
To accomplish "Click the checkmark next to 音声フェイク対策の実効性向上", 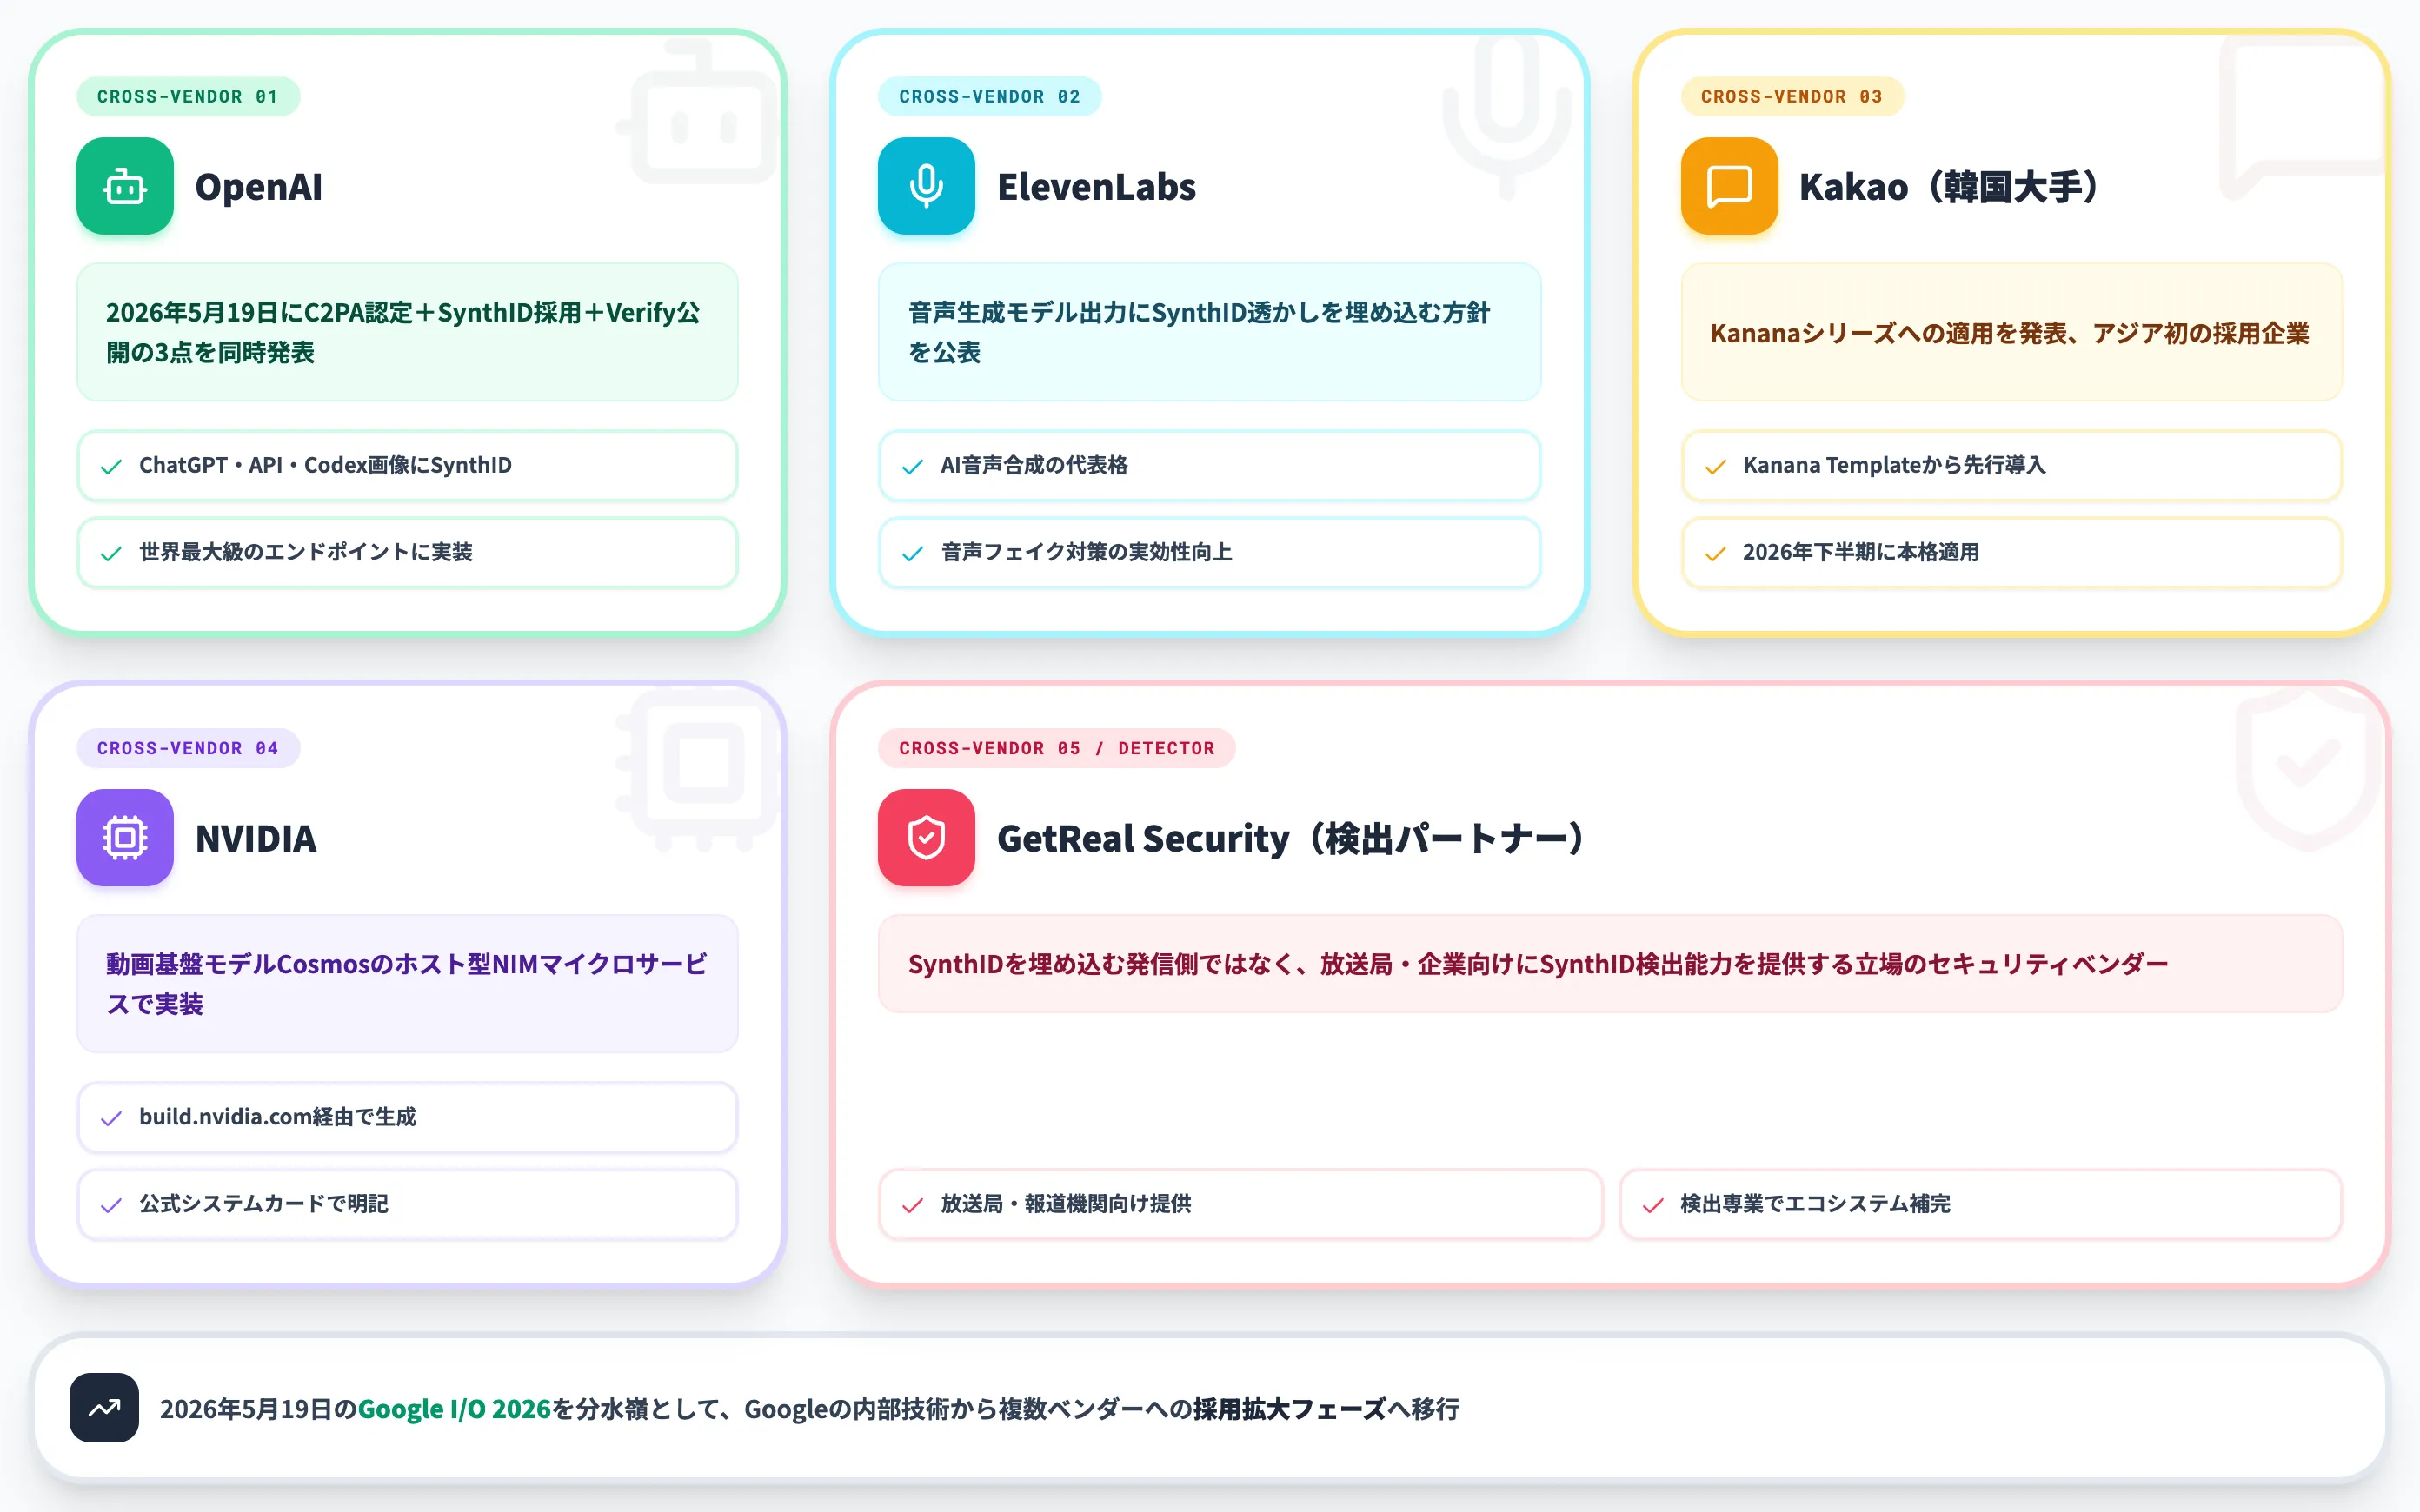I will click(912, 553).
